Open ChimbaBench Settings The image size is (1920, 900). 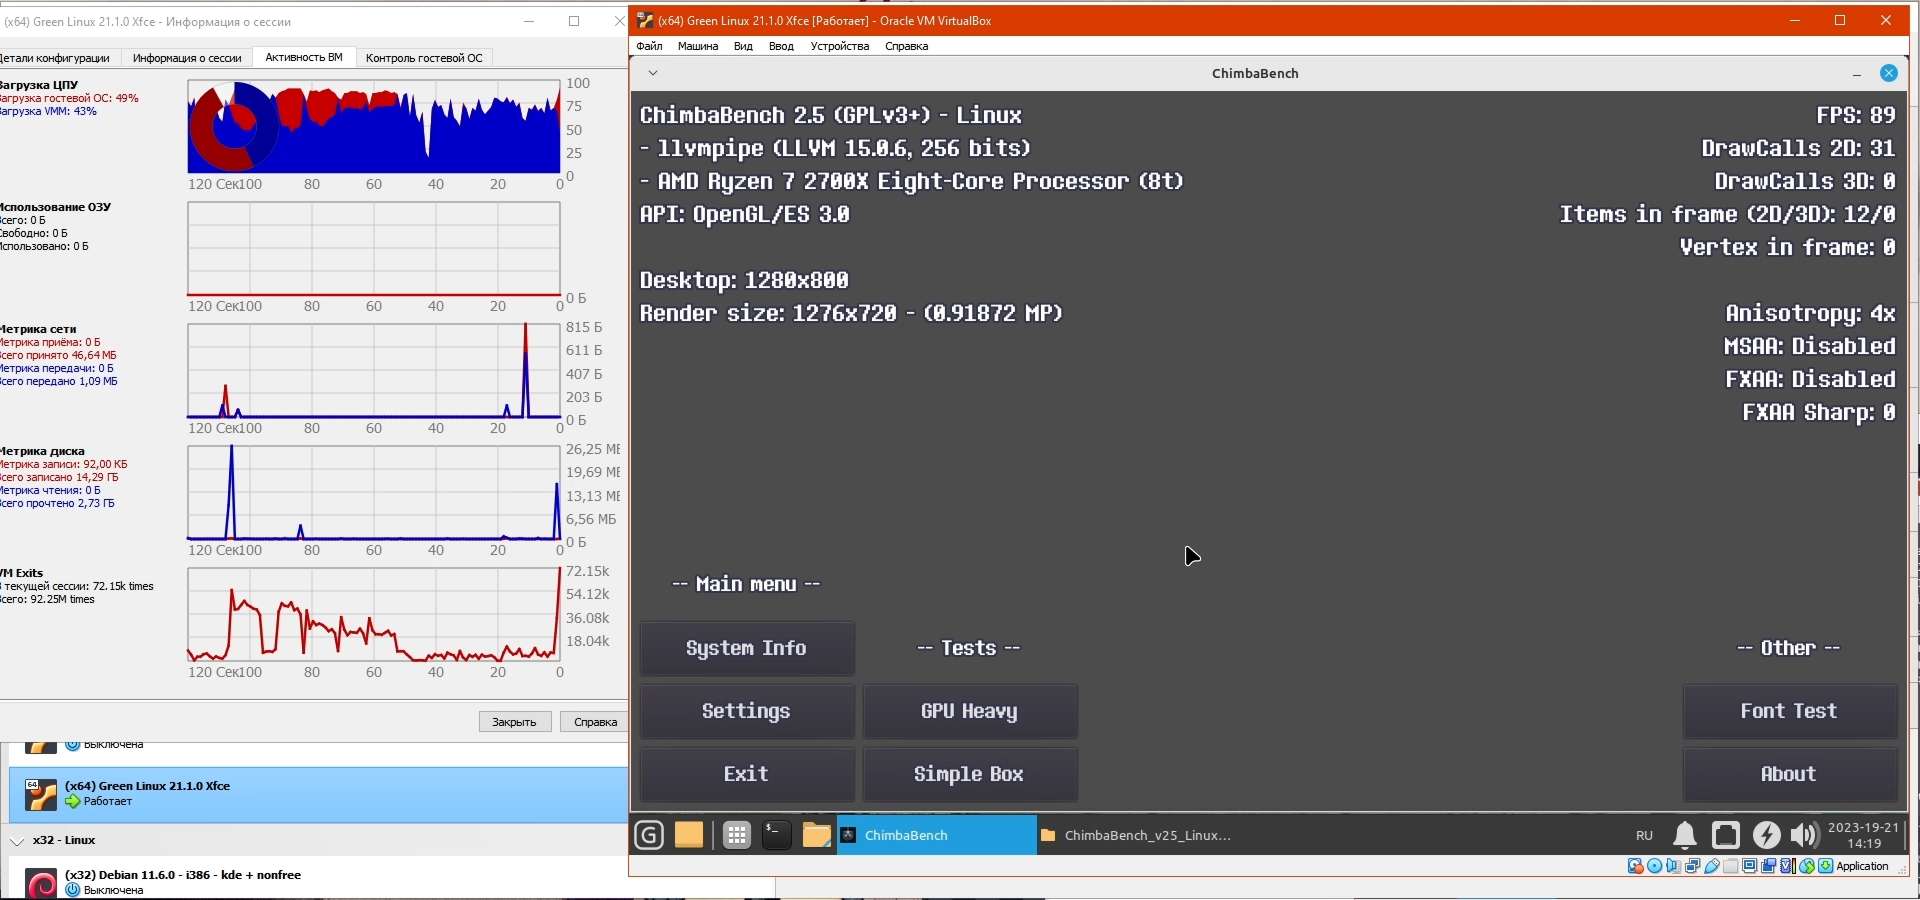coord(747,711)
